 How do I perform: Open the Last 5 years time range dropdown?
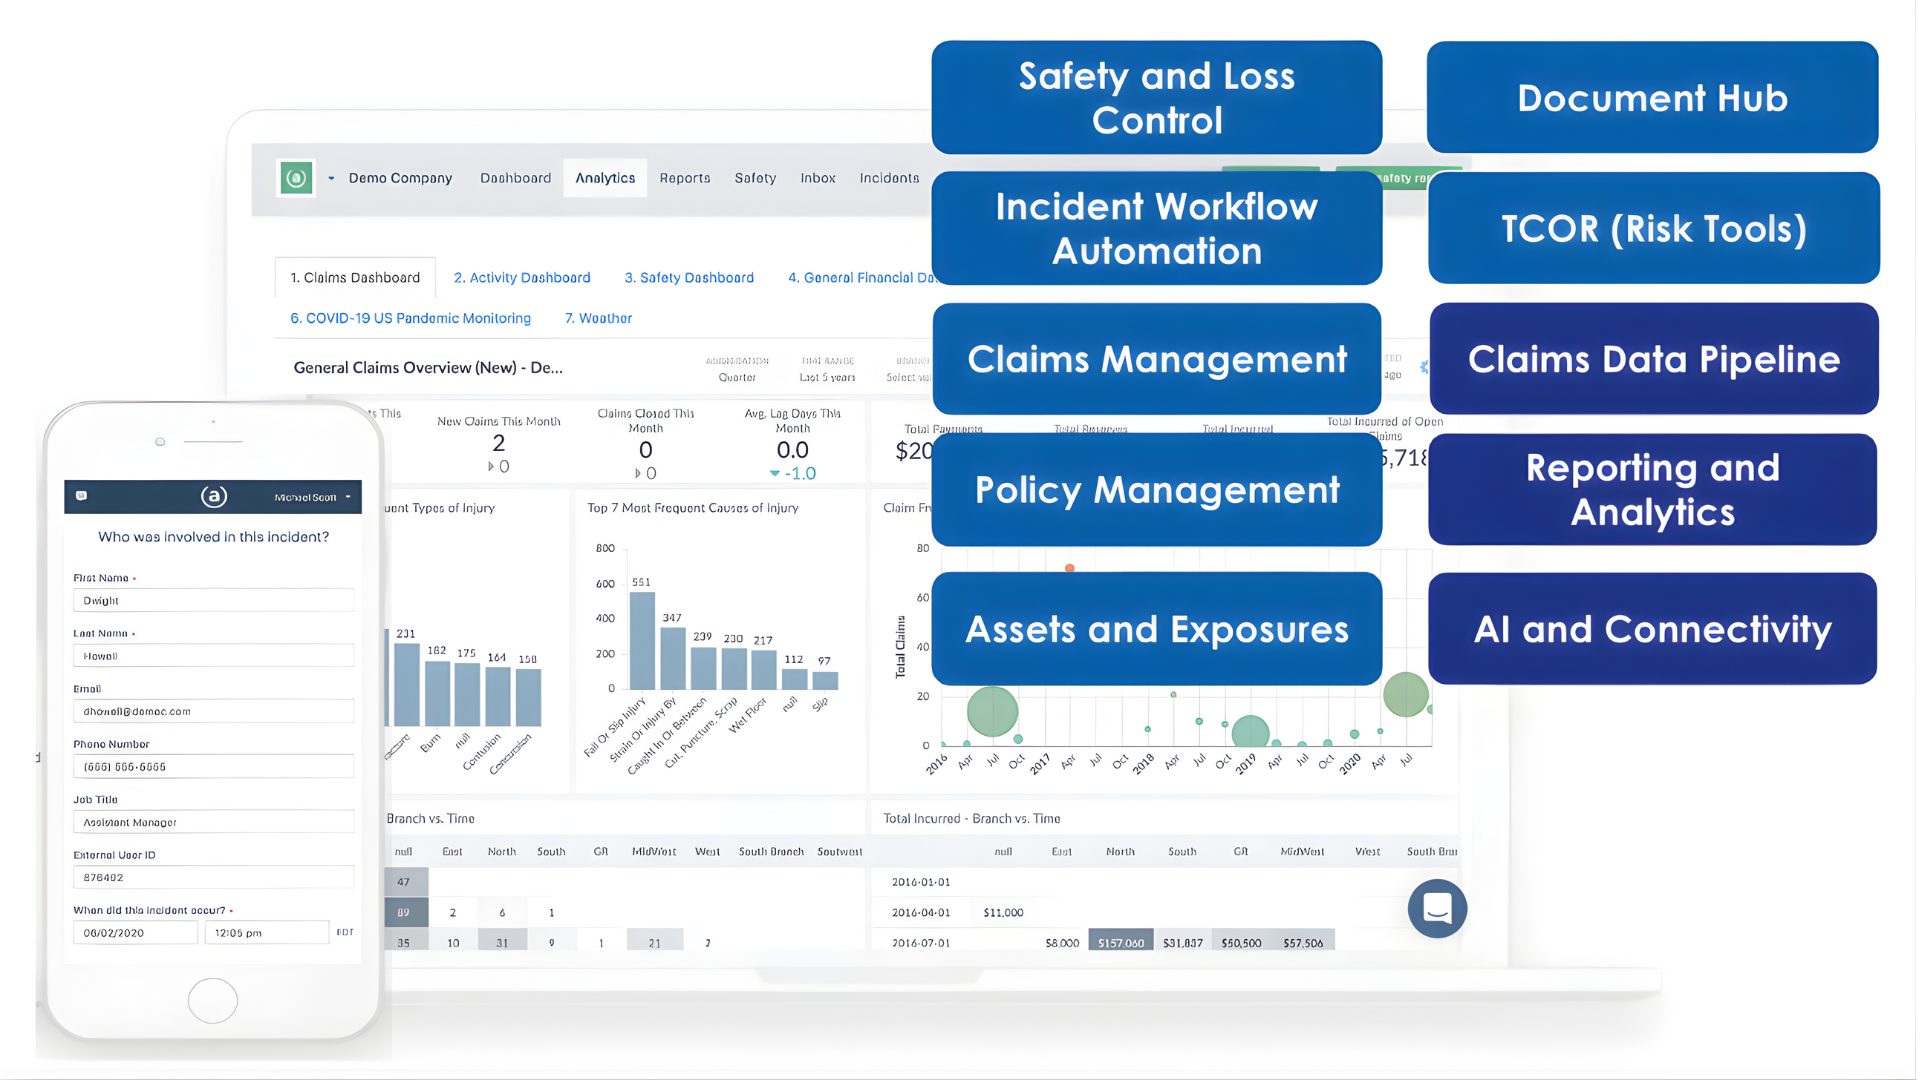827,377
